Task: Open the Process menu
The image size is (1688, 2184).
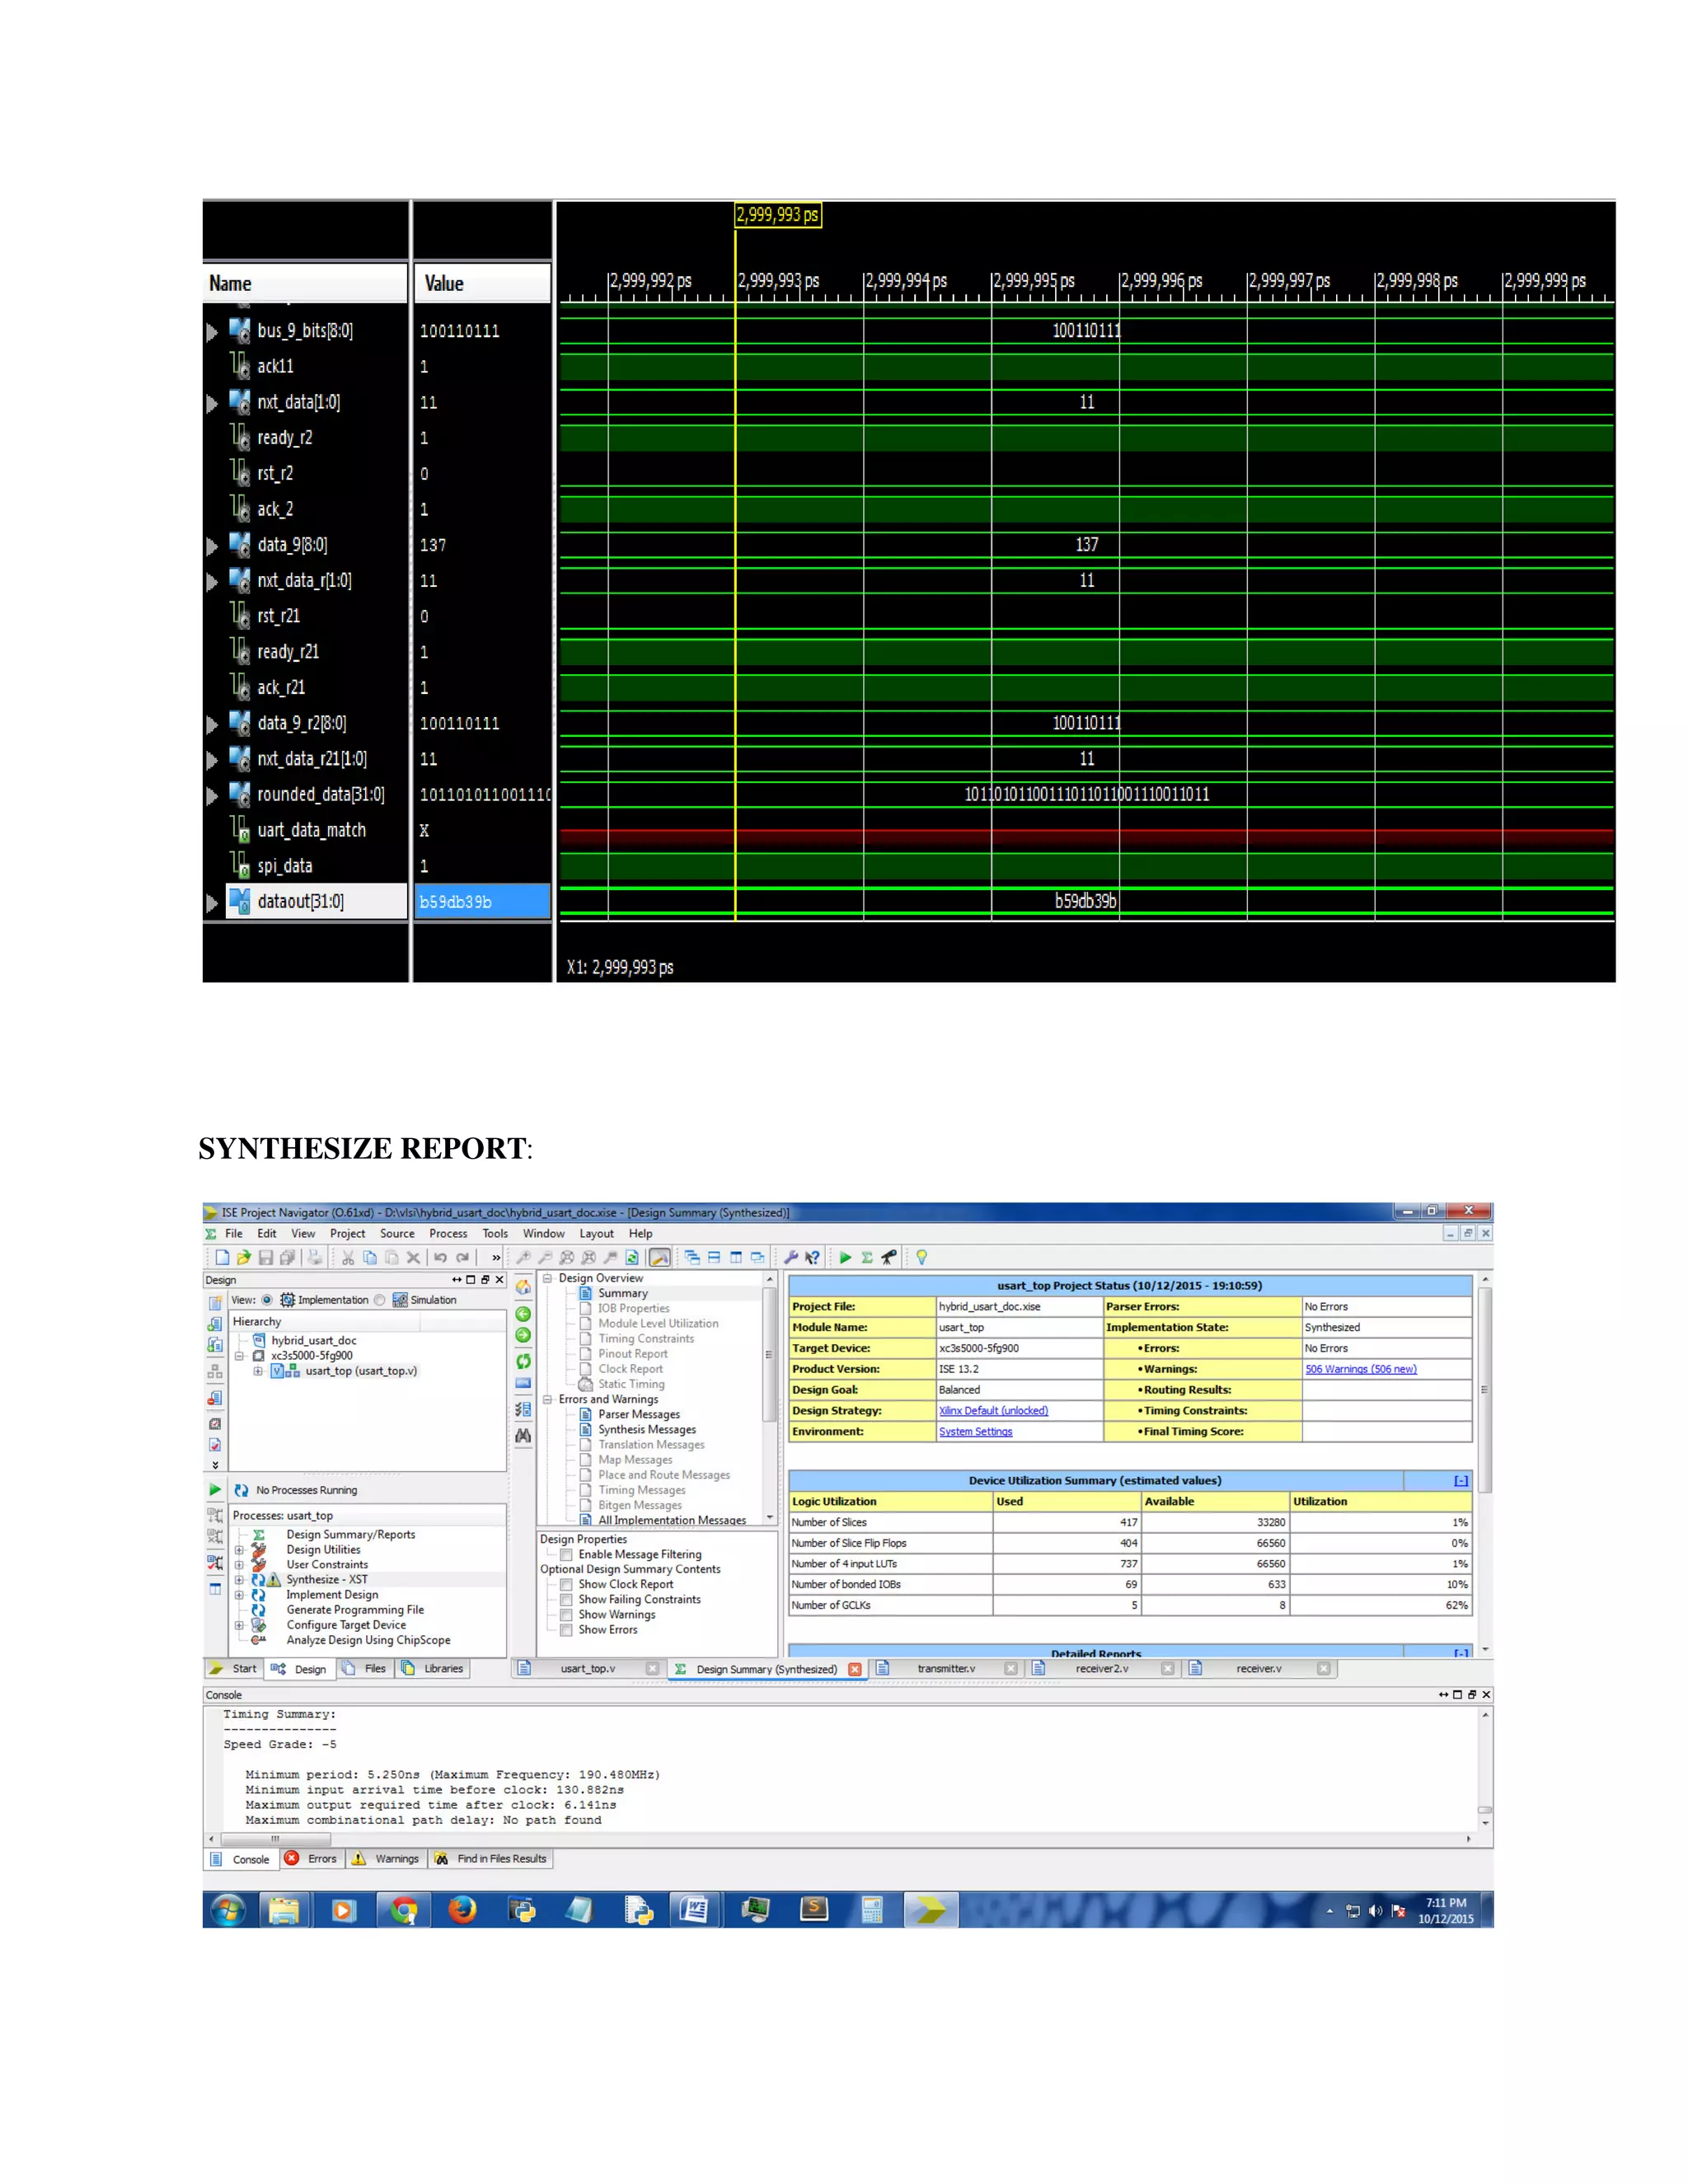Action: coord(448,1234)
